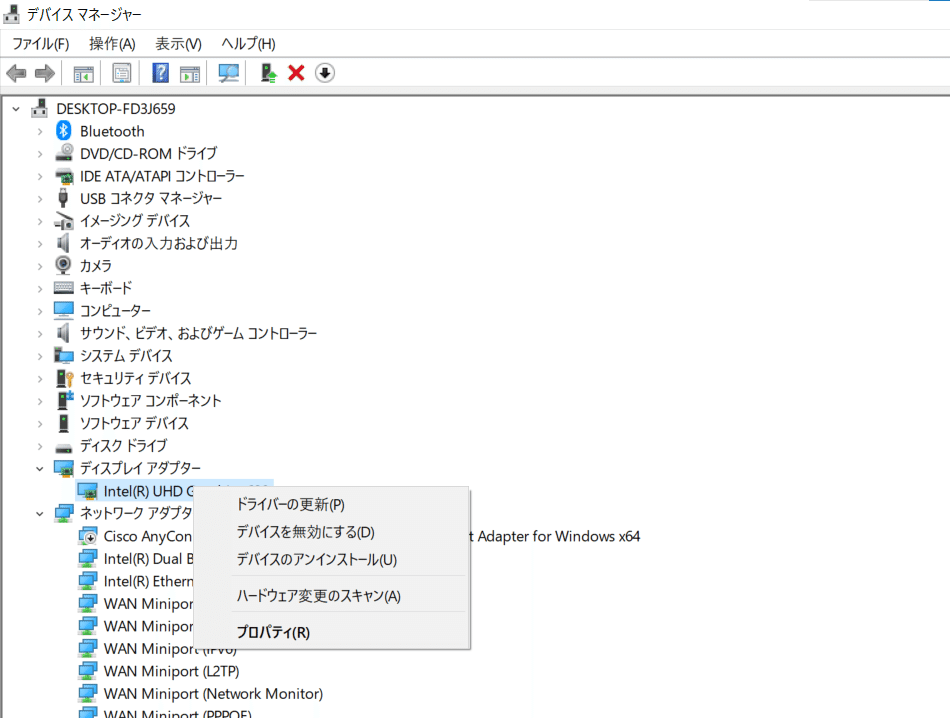Choose ドライバーの更新(P) from context menu

(x=331, y=504)
